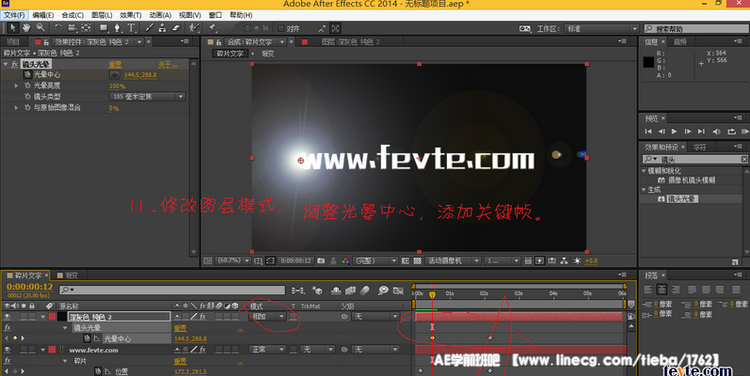Open 合成(C) menu
750x376 pixels.
pyautogui.click(x=73, y=15)
